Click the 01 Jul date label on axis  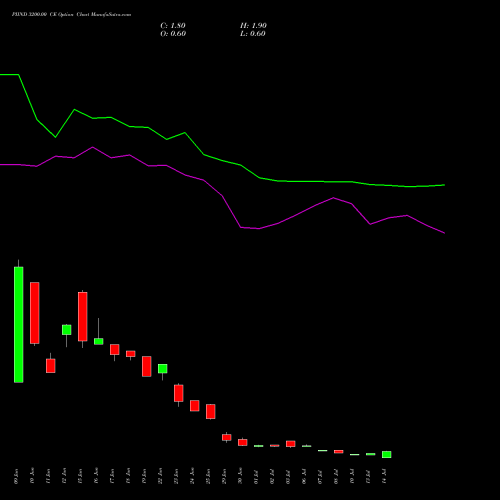(x=257, y=476)
